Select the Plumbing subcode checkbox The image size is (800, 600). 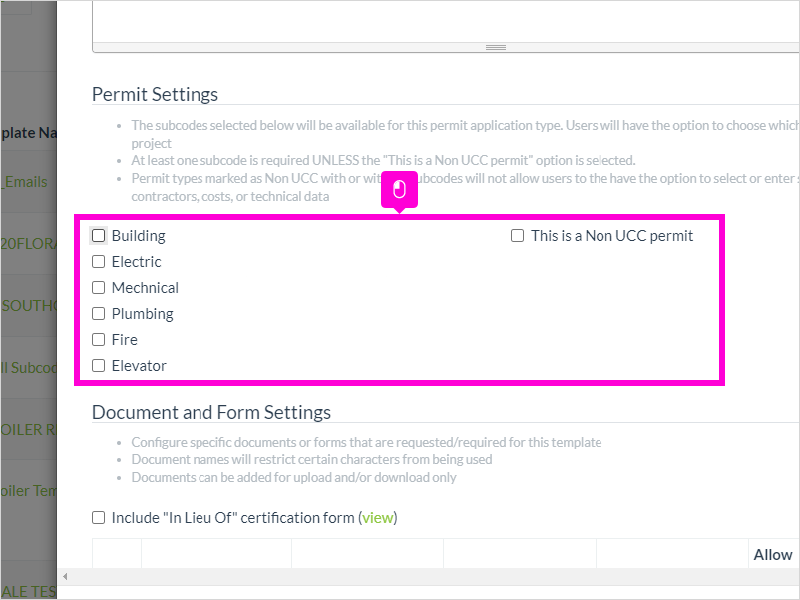pyautogui.click(x=98, y=314)
